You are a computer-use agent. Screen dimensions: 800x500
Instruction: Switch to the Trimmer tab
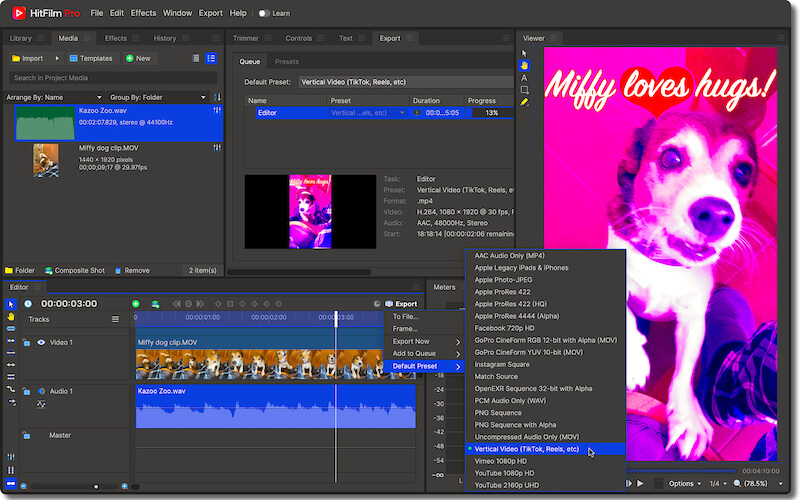[245, 38]
